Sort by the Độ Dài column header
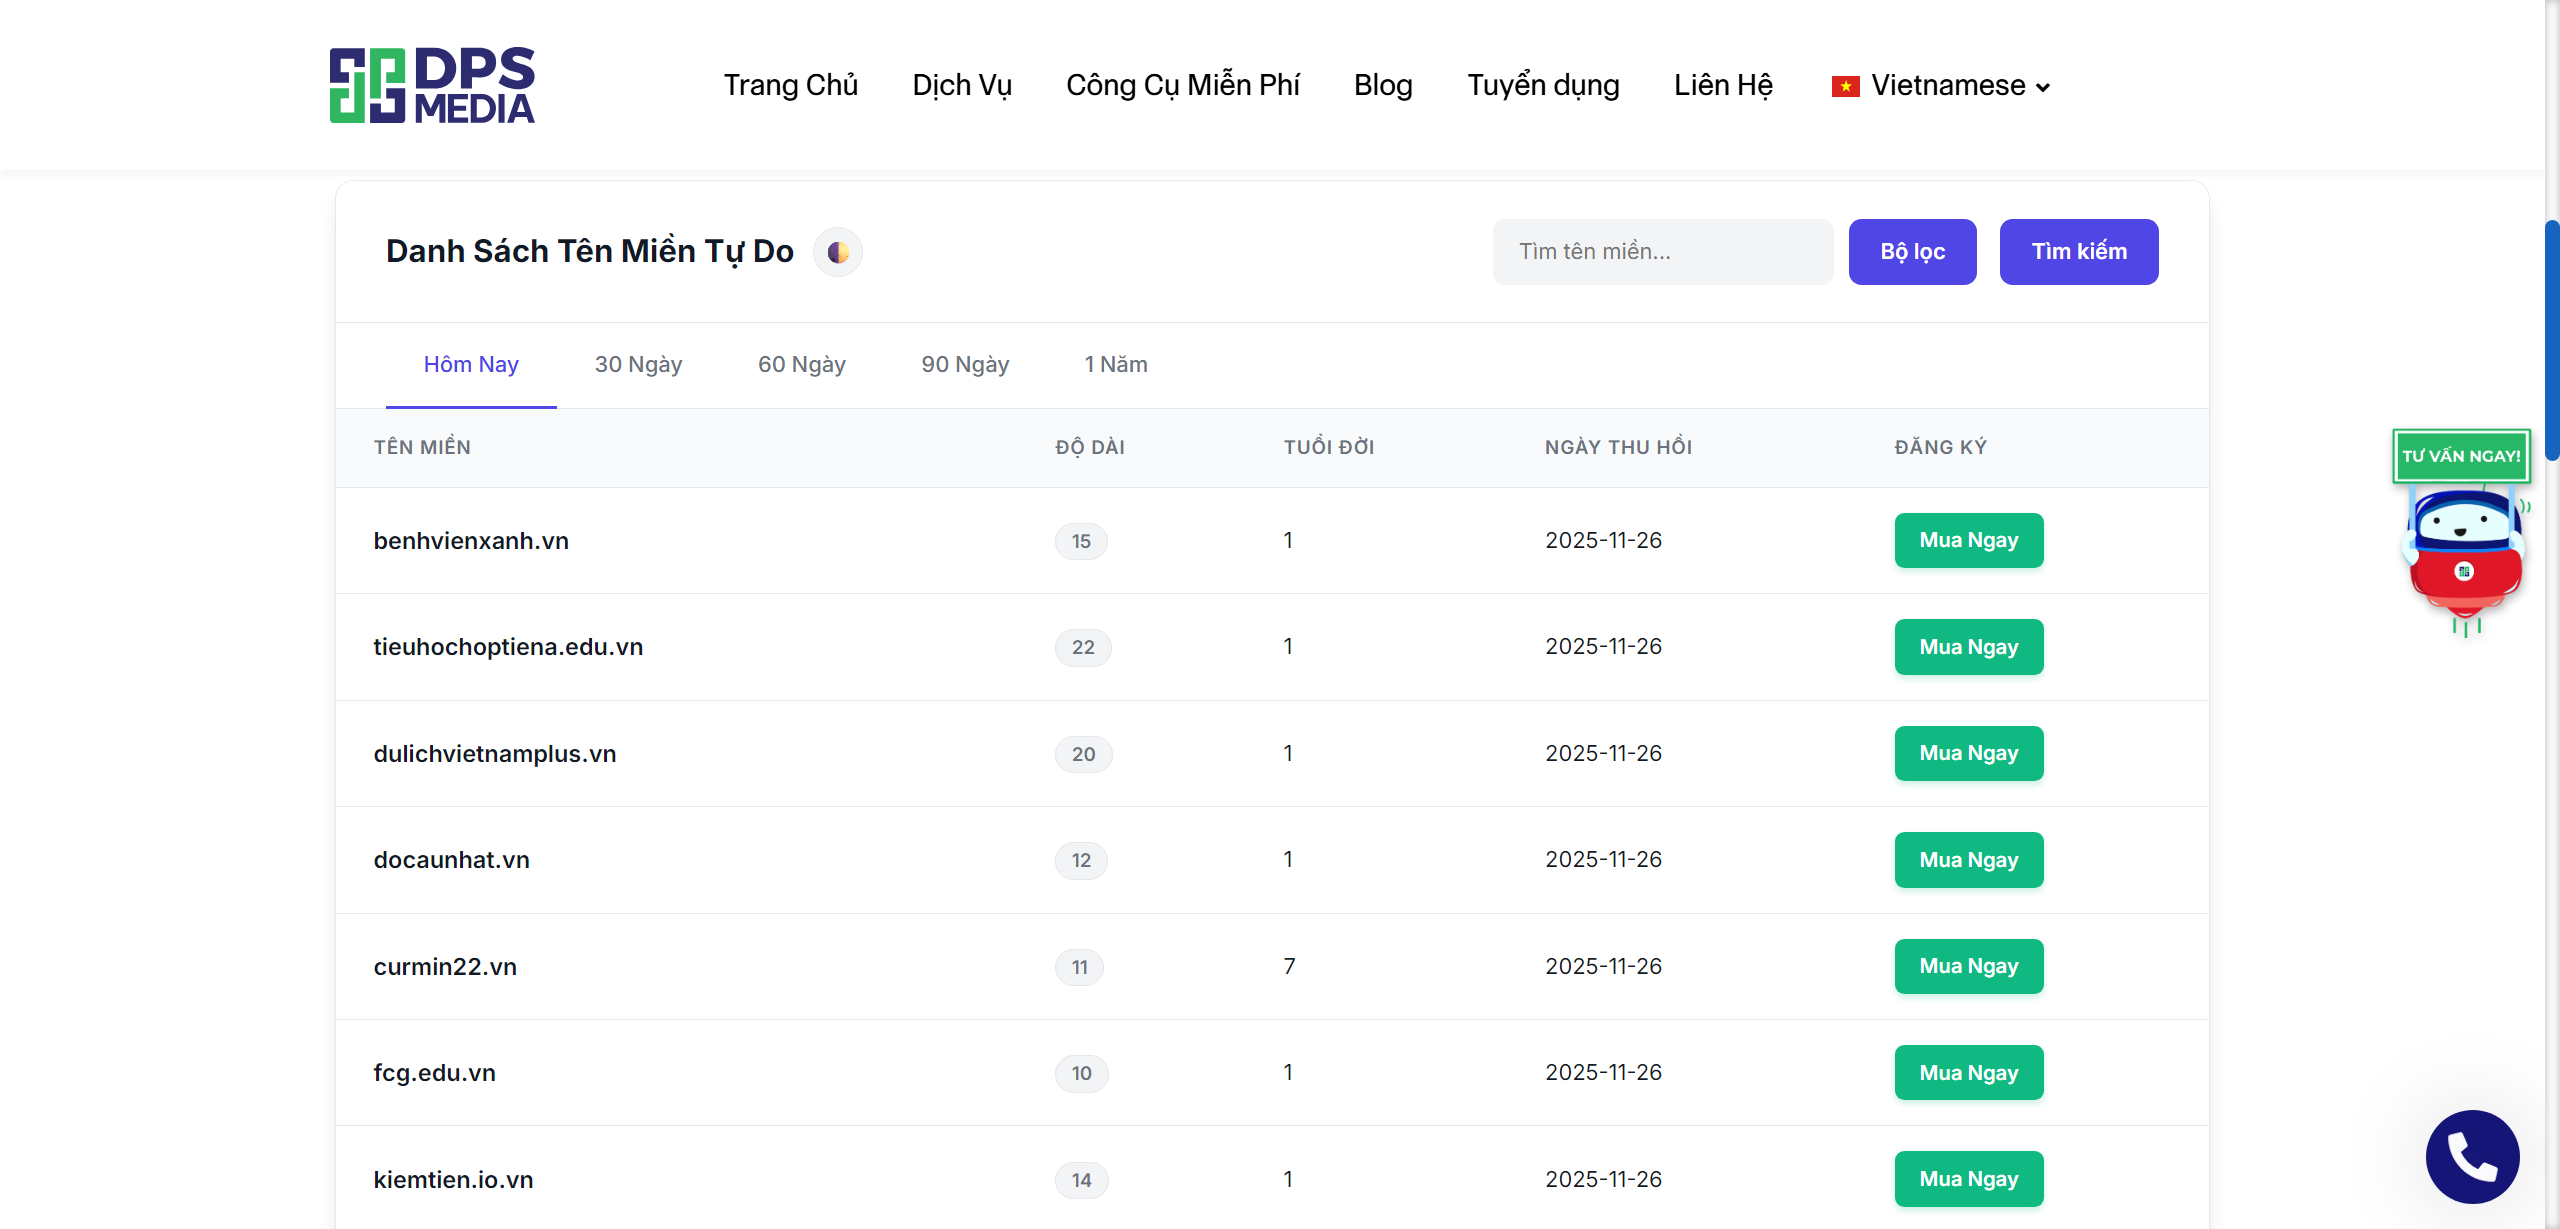 tap(1090, 448)
